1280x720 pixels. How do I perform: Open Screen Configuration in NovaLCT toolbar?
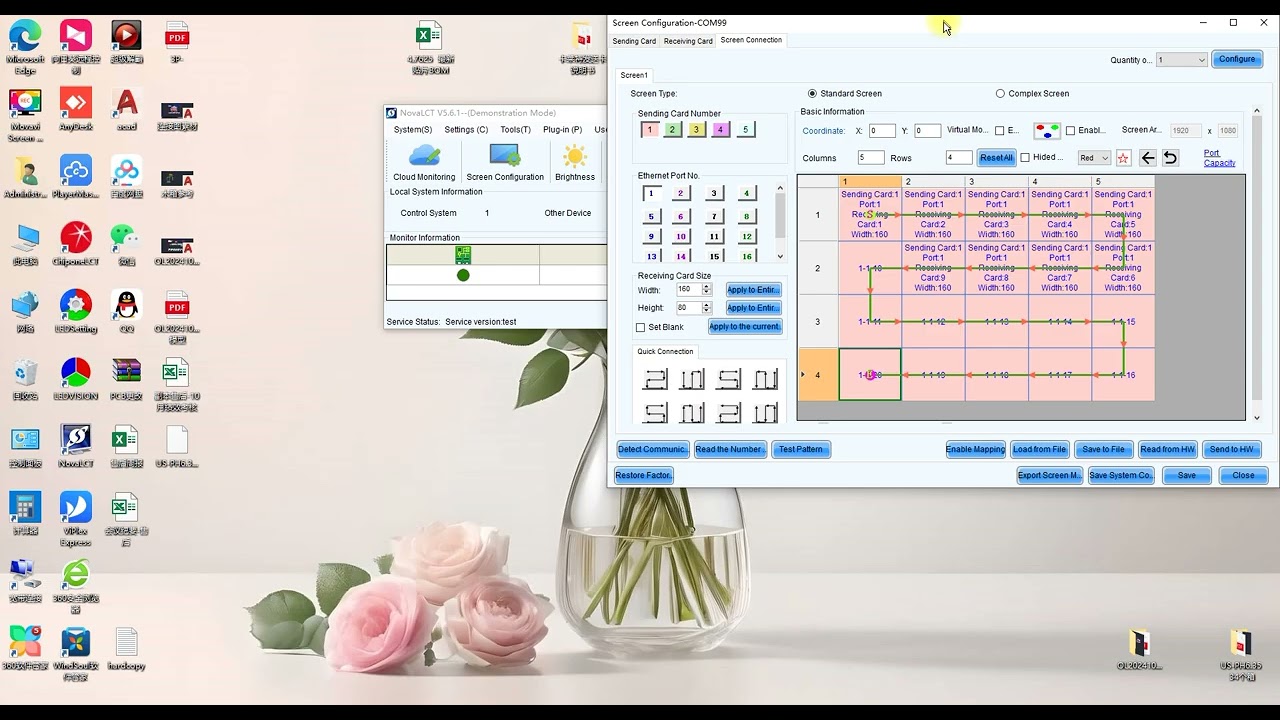pos(505,162)
